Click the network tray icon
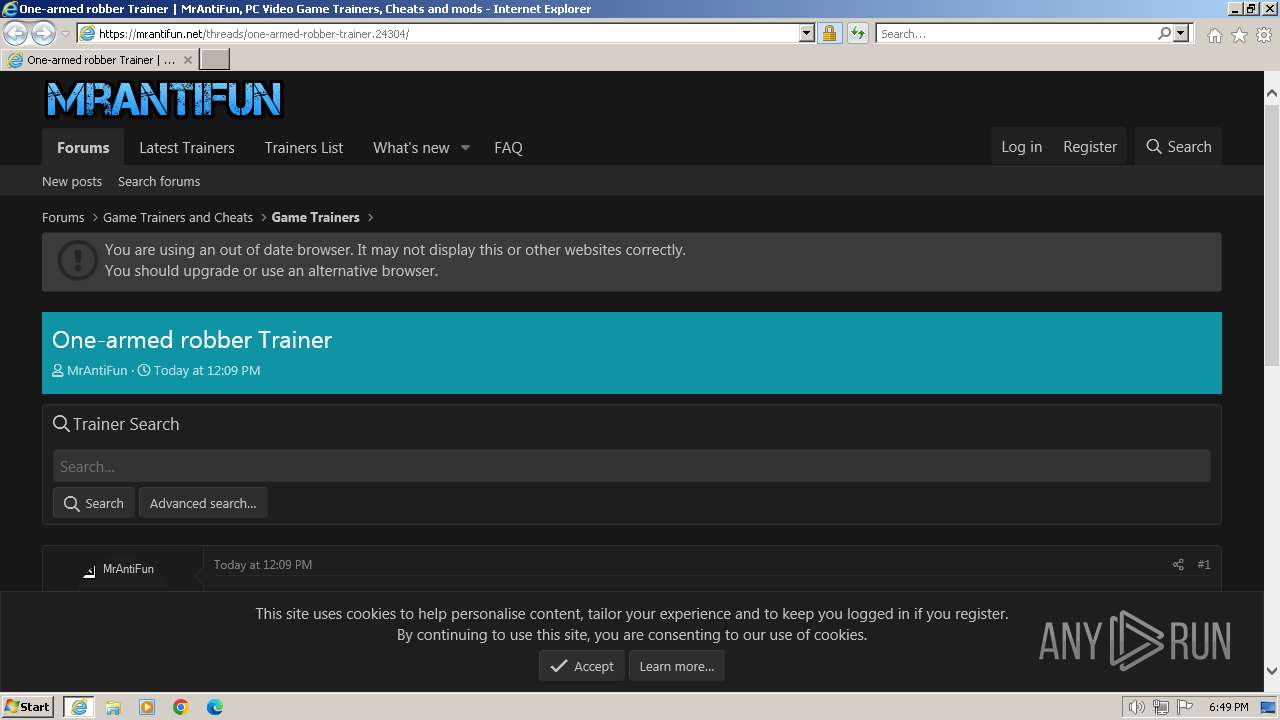The image size is (1280, 720). (x=1161, y=707)
